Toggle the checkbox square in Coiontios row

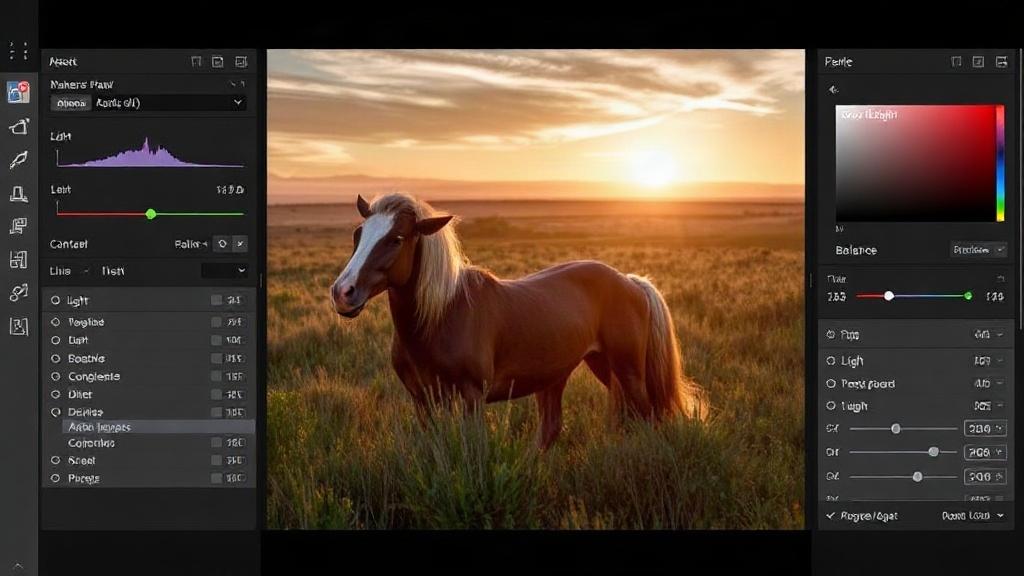[216, 443]
